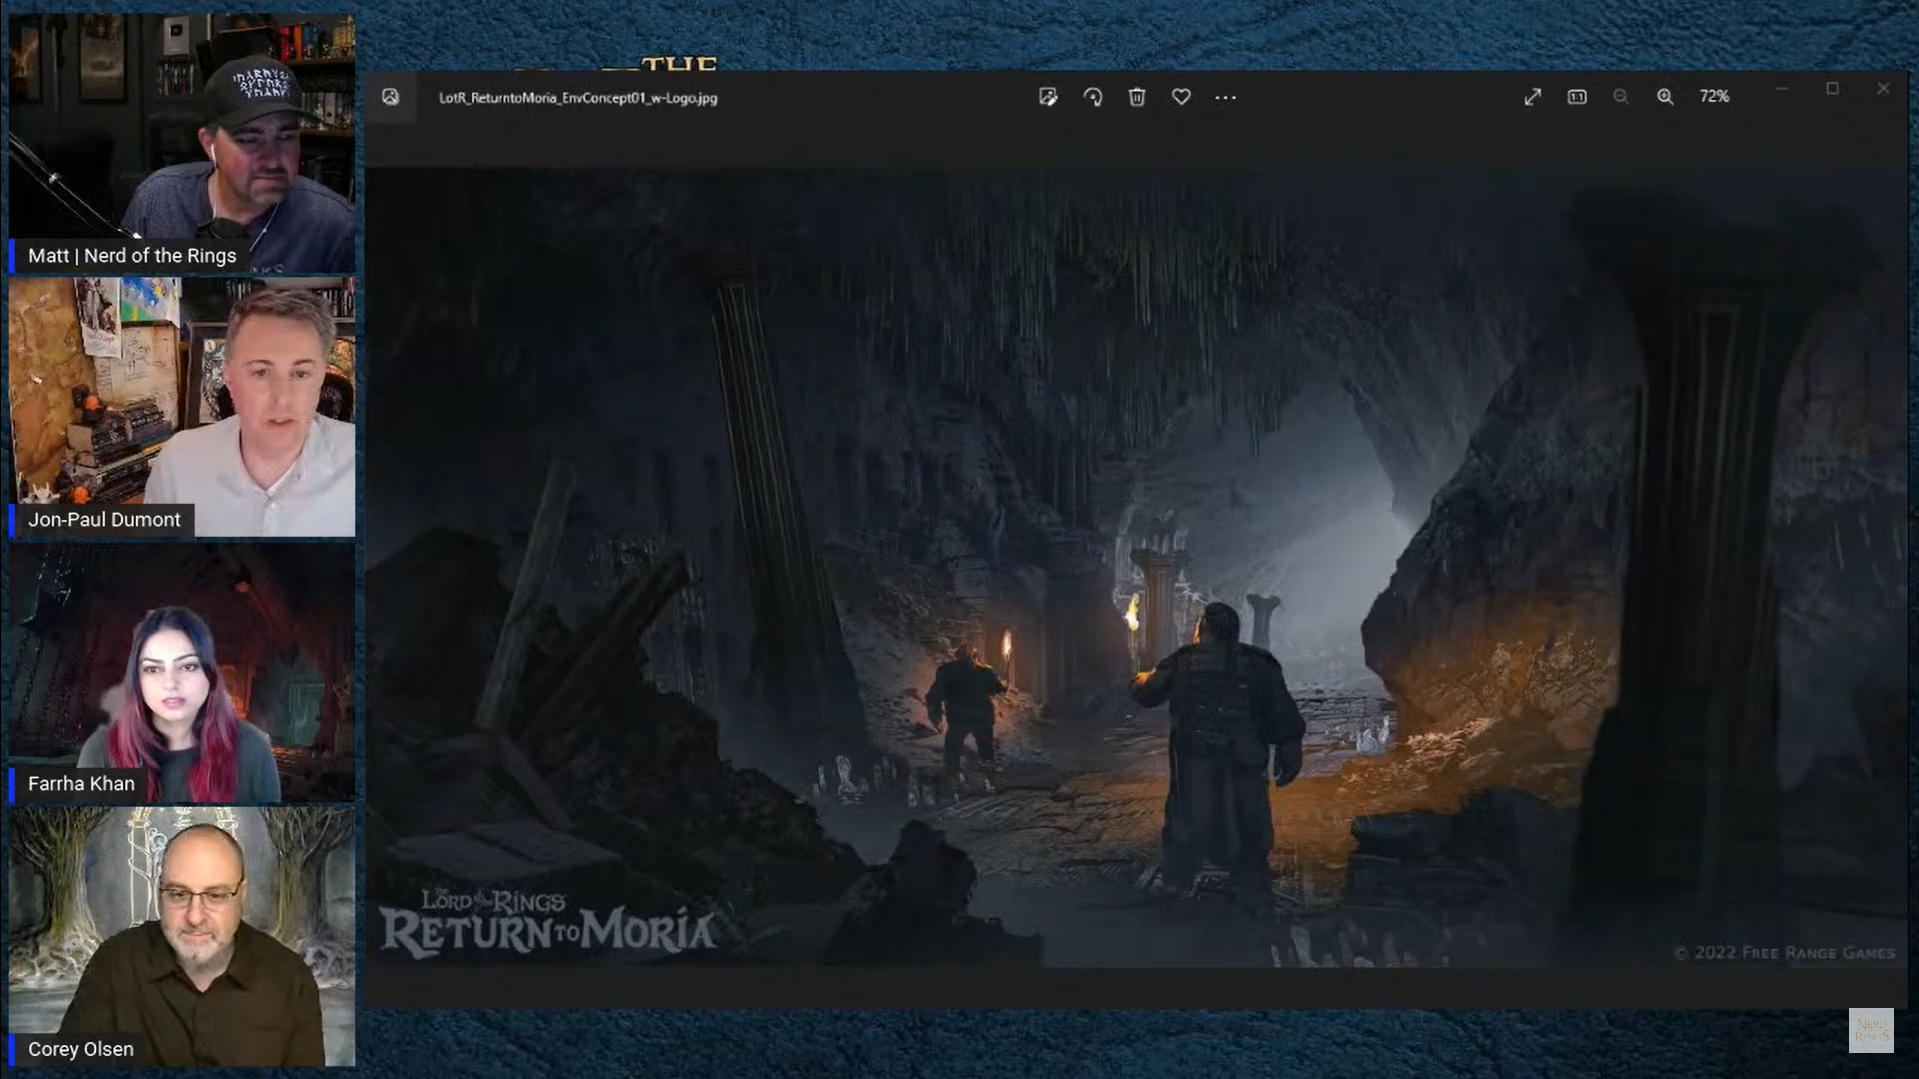1919x1079 pixels.
Task: Delete the image via the trash icon
Action: point(1137,97)
